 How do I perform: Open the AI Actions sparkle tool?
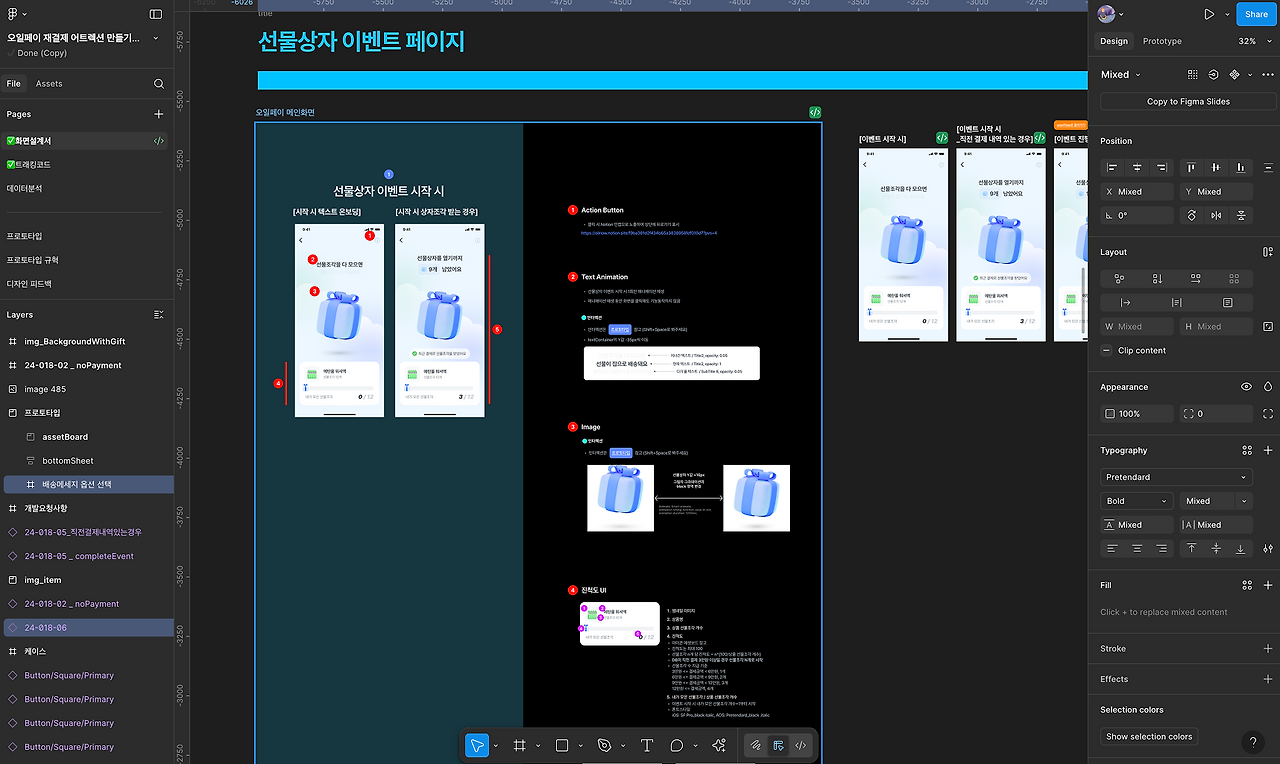click(x=718, y=745)
